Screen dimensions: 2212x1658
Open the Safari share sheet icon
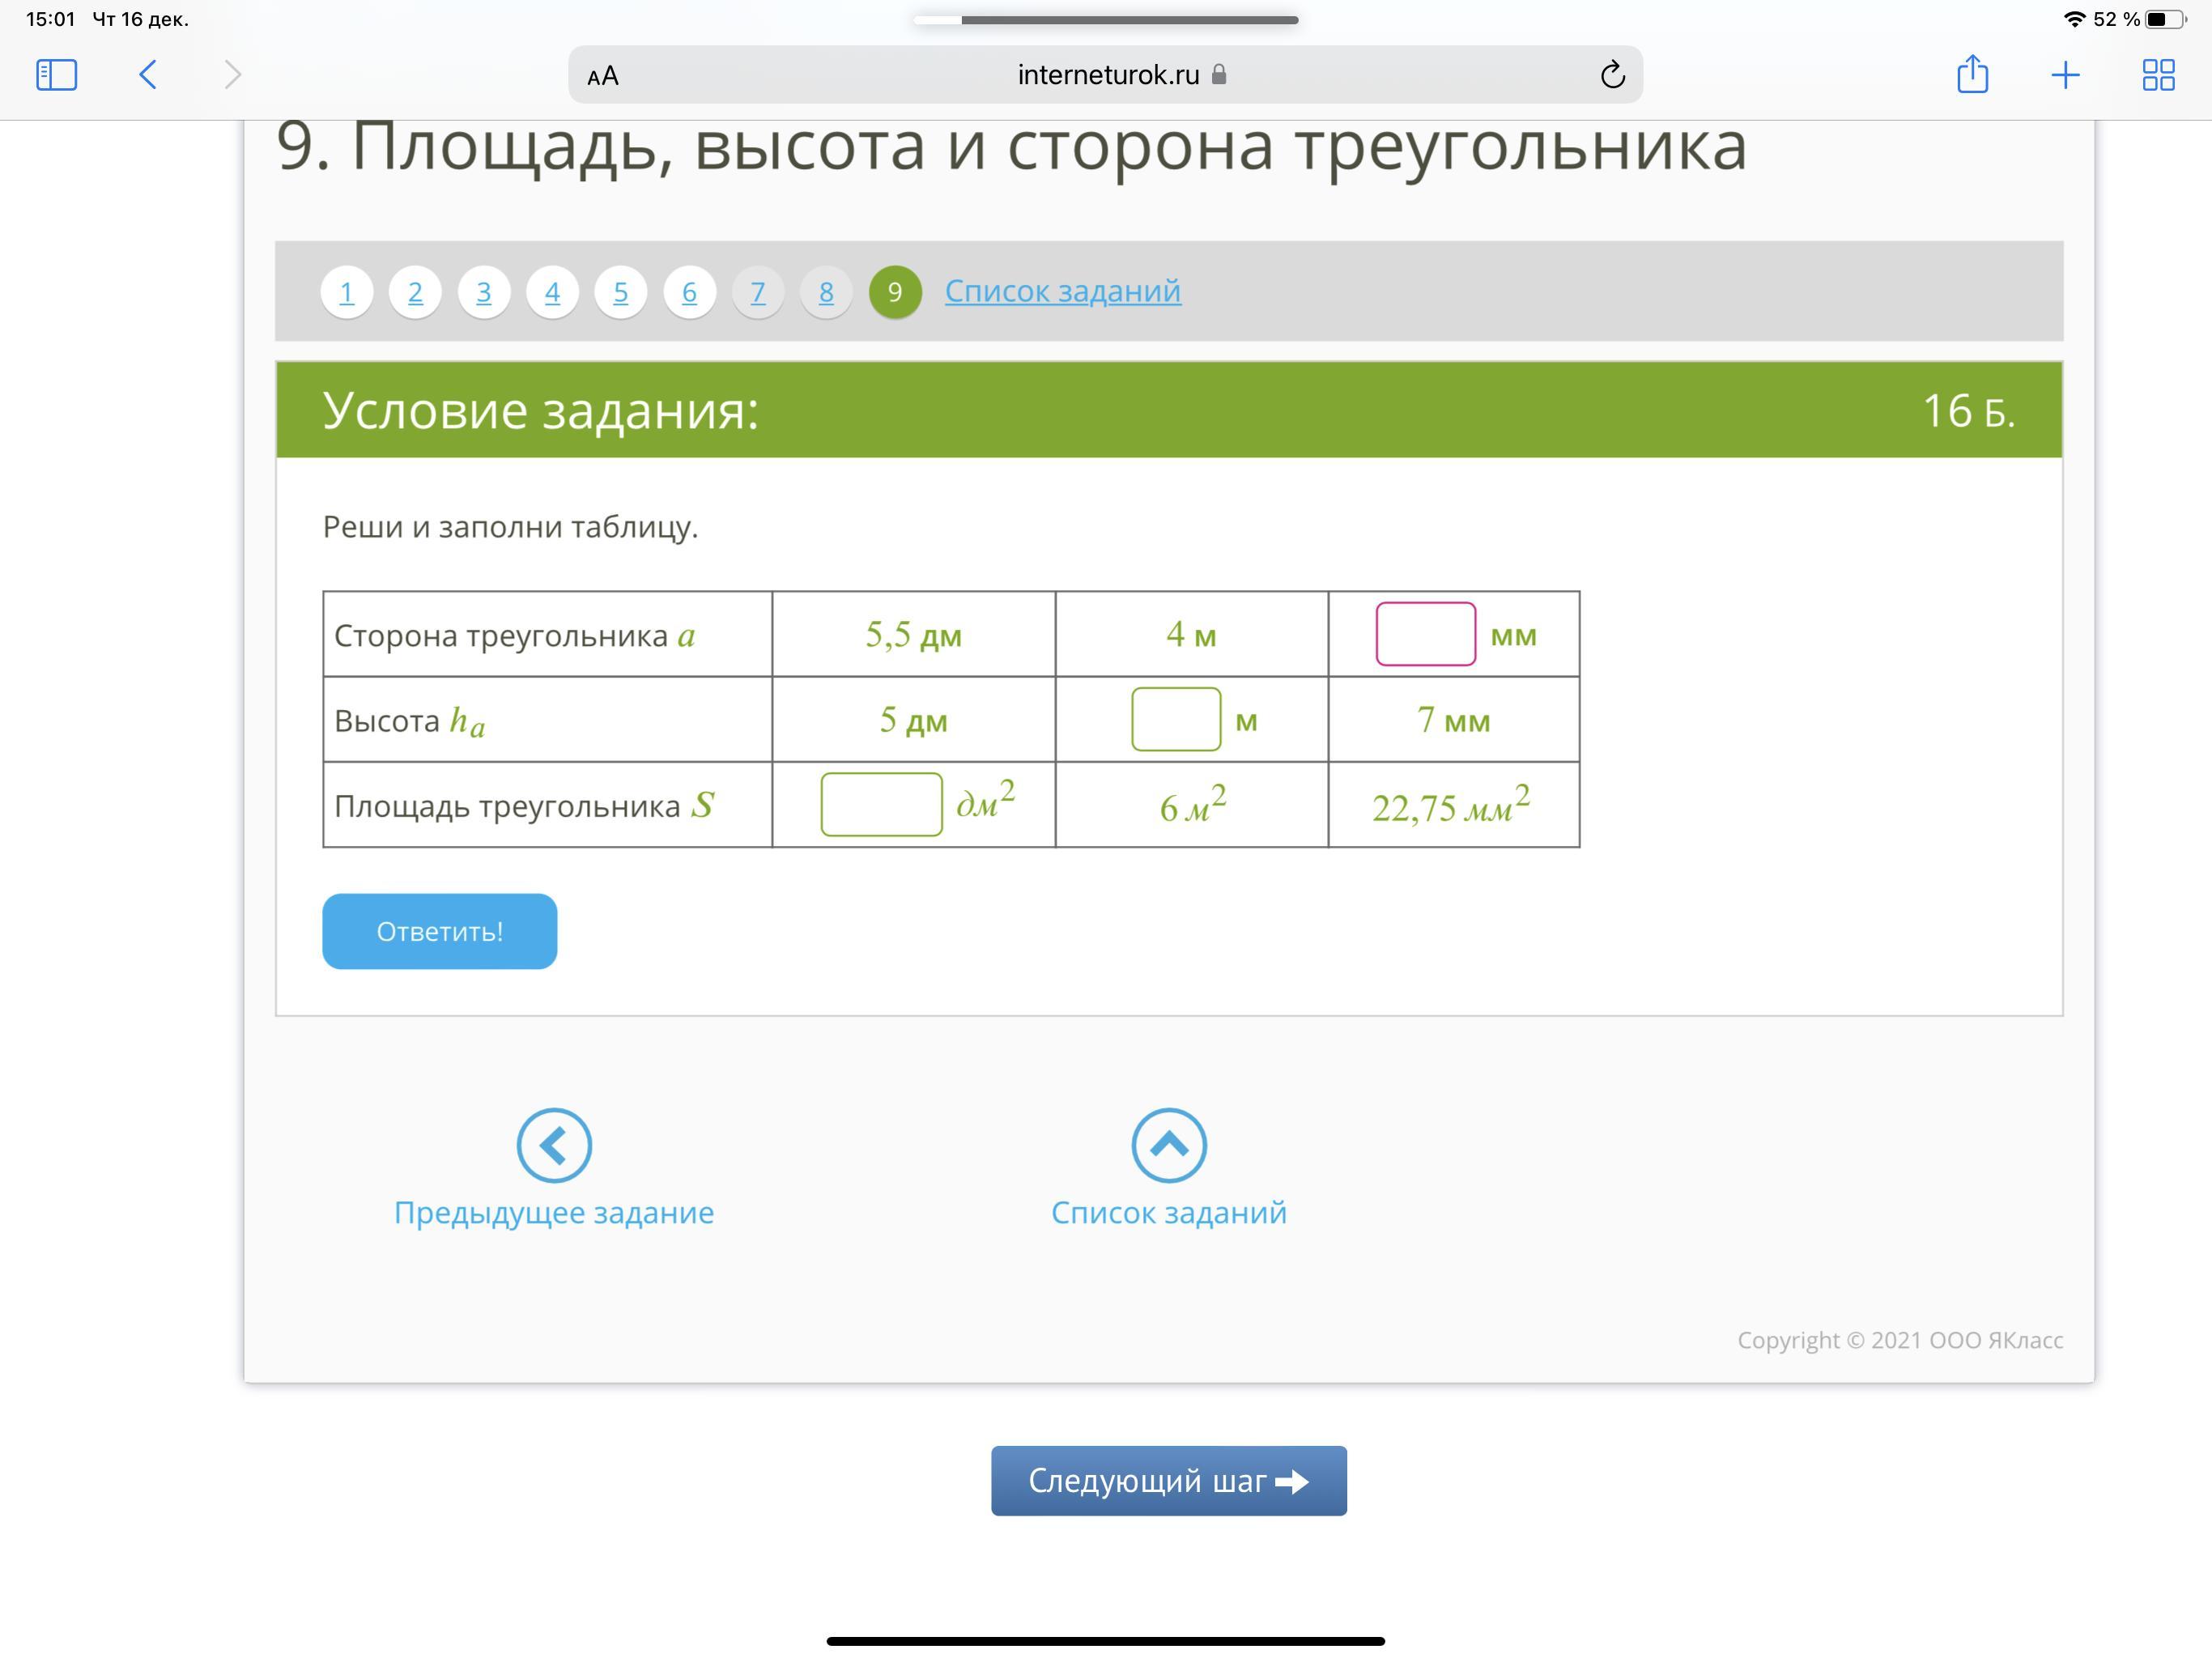[x=1972, y=75]
